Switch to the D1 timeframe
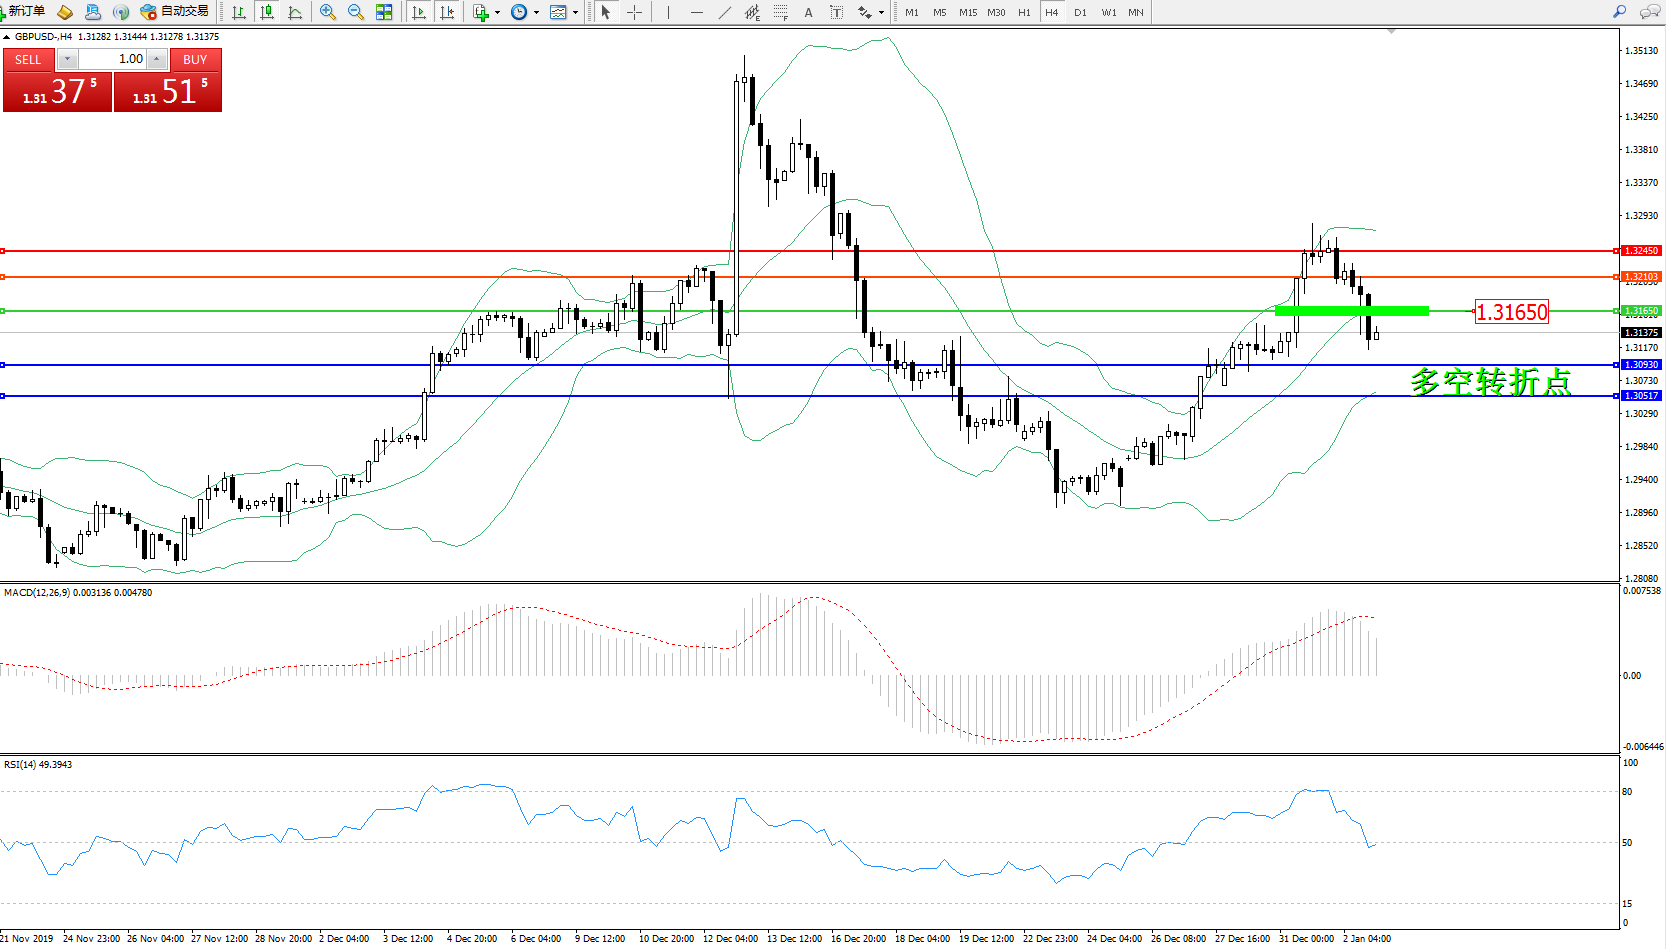 tap(1080, 12)
